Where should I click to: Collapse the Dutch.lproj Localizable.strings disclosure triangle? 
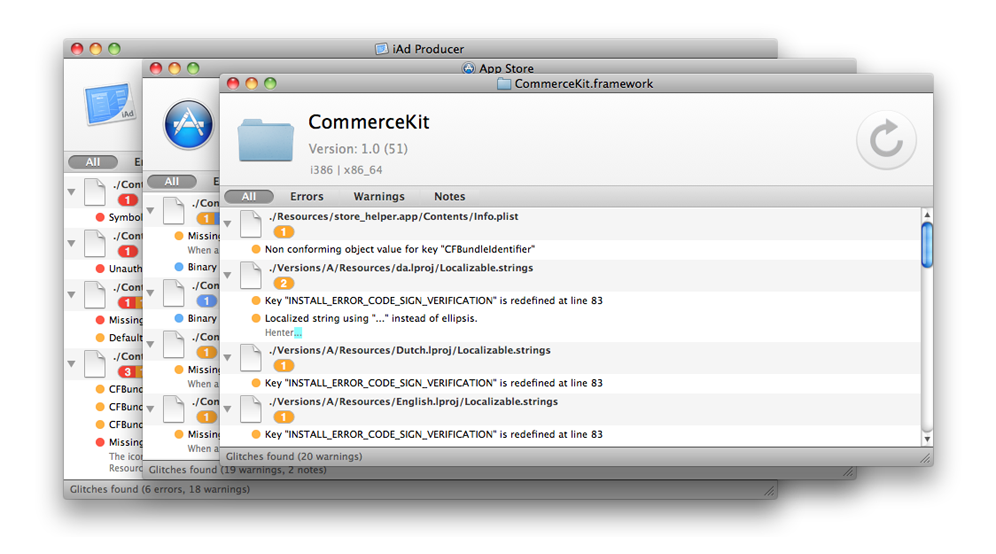tap(227, 358)
